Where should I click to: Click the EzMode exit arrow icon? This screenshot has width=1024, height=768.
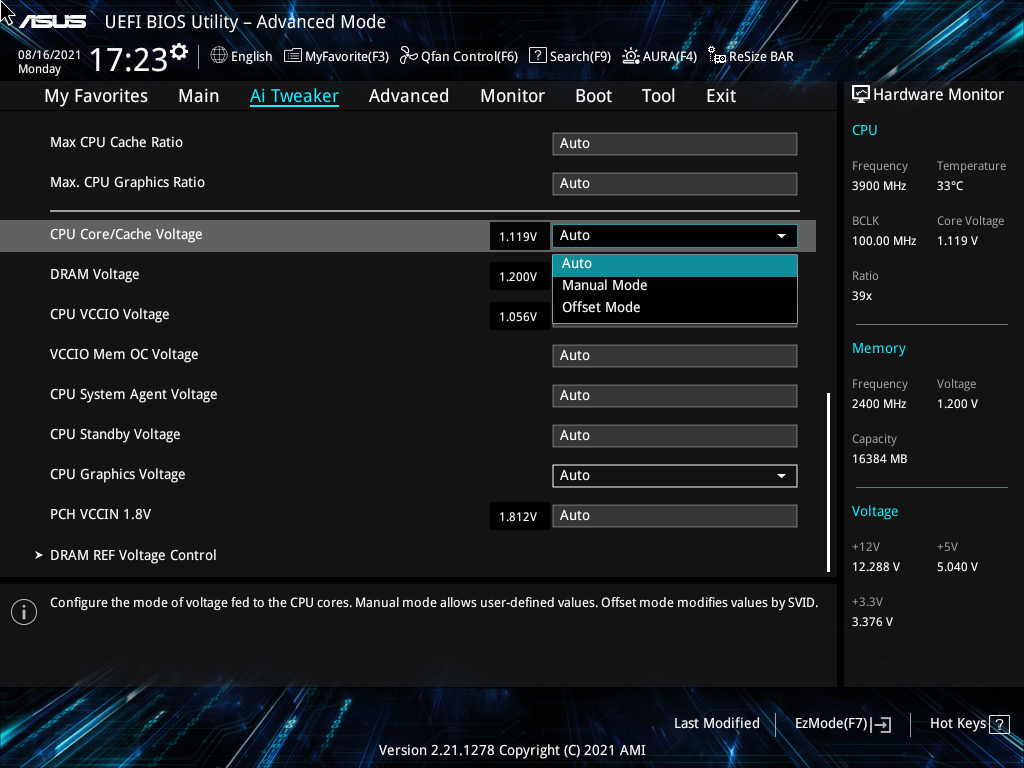pyautogui.click(x=881, y=724)
